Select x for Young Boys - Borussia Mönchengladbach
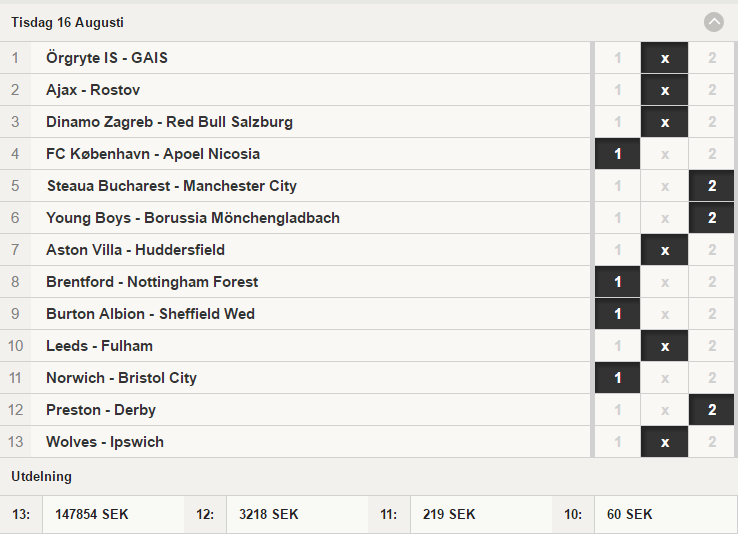 click(665, 218)
